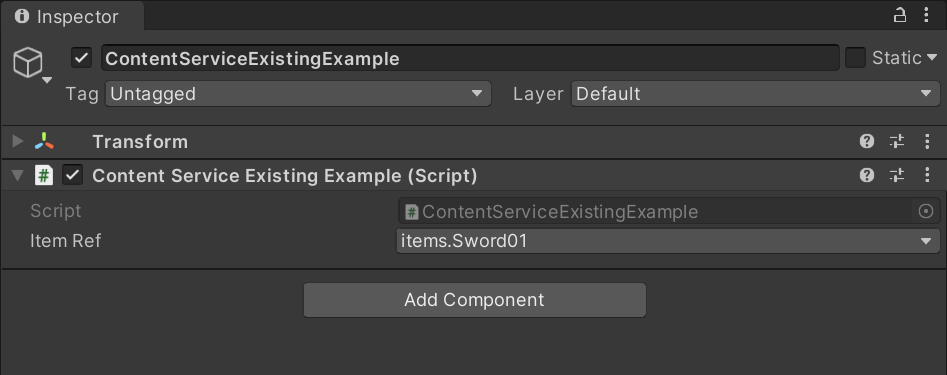Toggle the GameObject active checkbox
The width and height of the screenshot is (947, 375).
click(82, 58)
